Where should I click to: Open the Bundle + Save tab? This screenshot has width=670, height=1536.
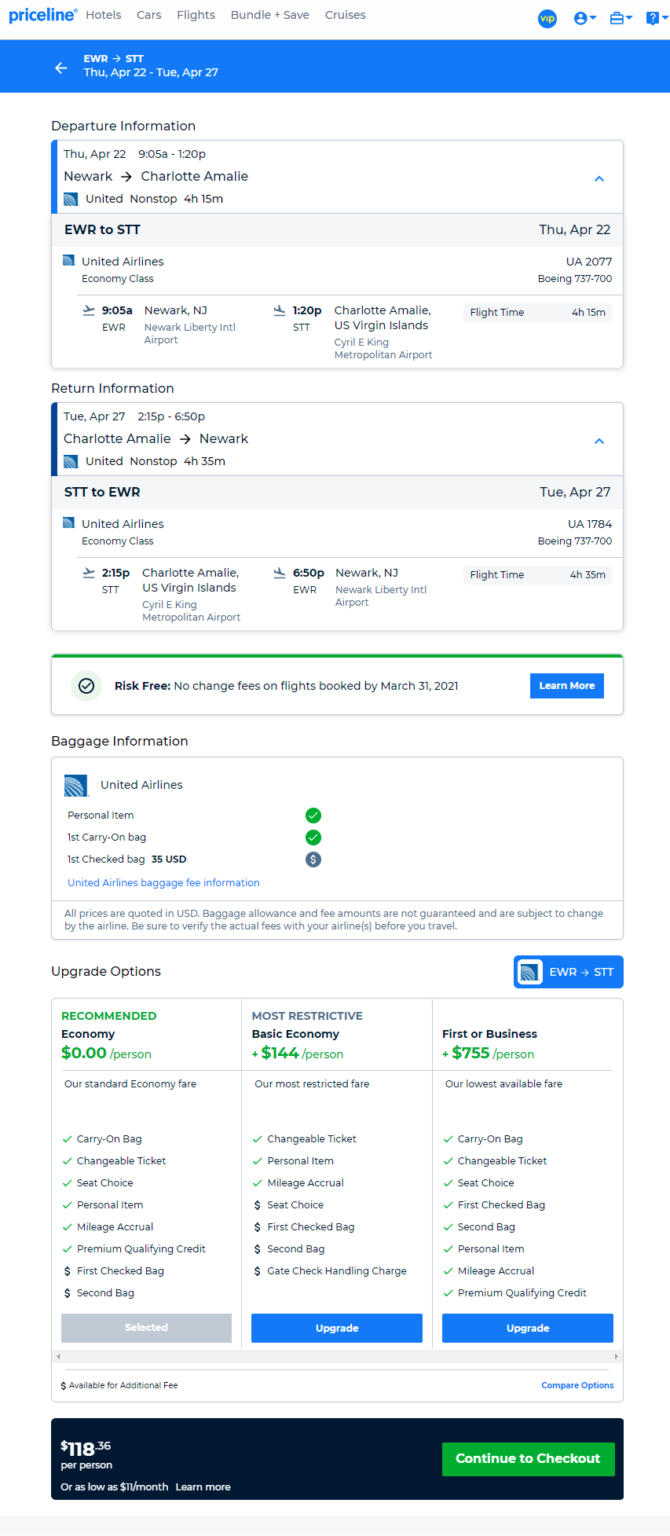tap(270, 15)
